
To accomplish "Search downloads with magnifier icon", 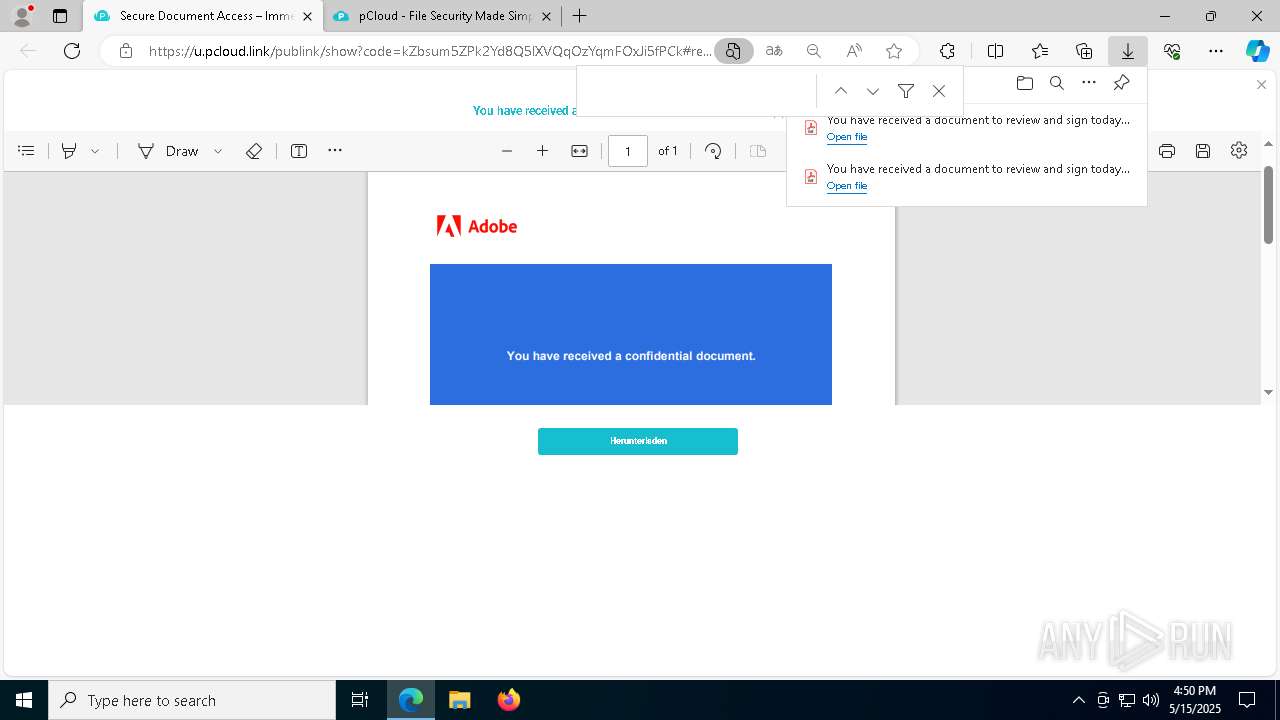I will [1057, 83].
